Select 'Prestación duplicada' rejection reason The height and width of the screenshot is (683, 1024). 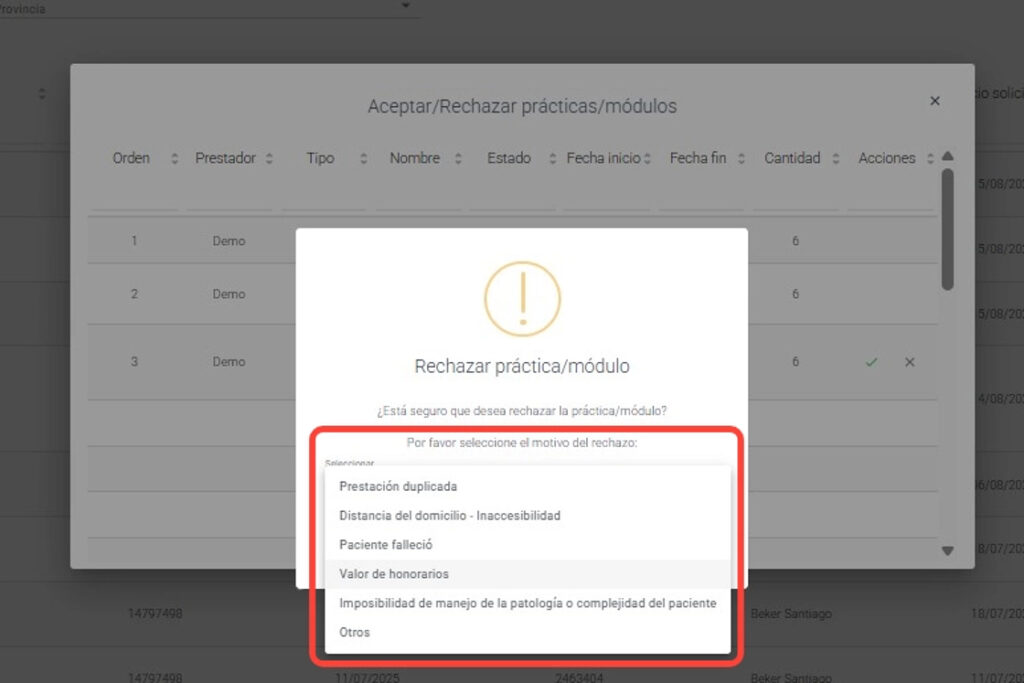pyautogui.click(x=398, y=487)
